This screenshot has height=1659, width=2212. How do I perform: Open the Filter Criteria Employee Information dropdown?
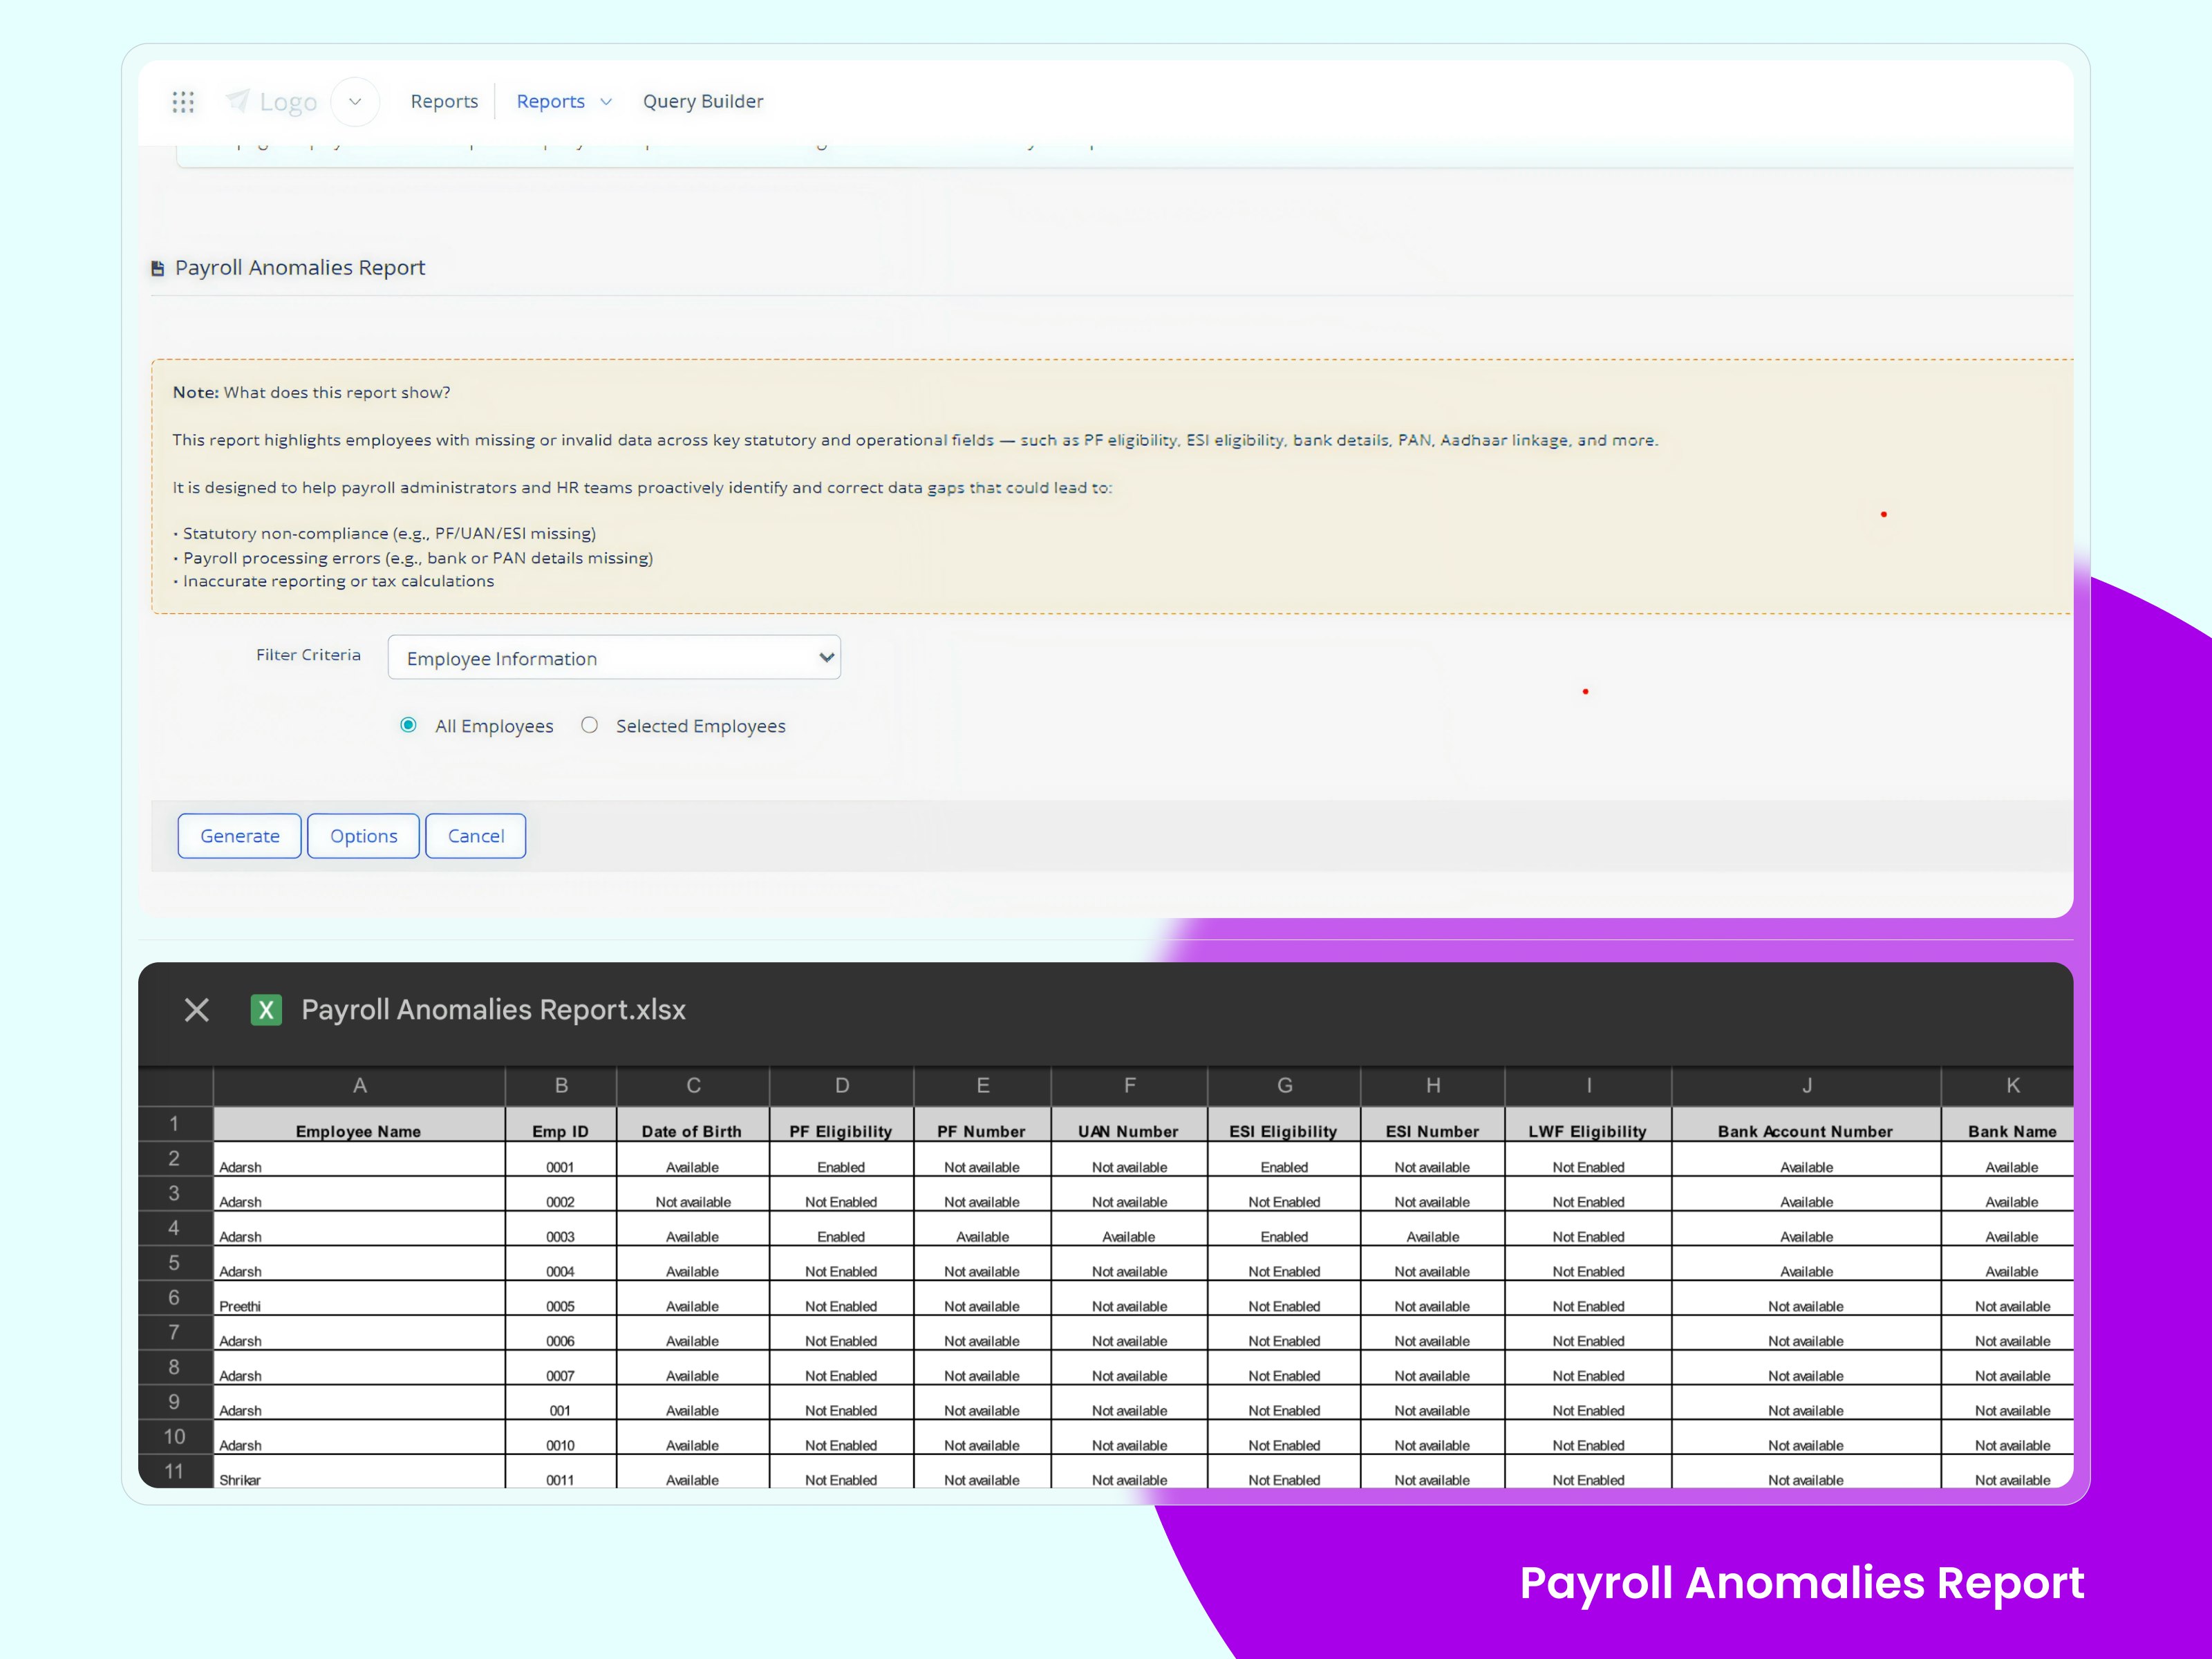click(x=614, y=658)
